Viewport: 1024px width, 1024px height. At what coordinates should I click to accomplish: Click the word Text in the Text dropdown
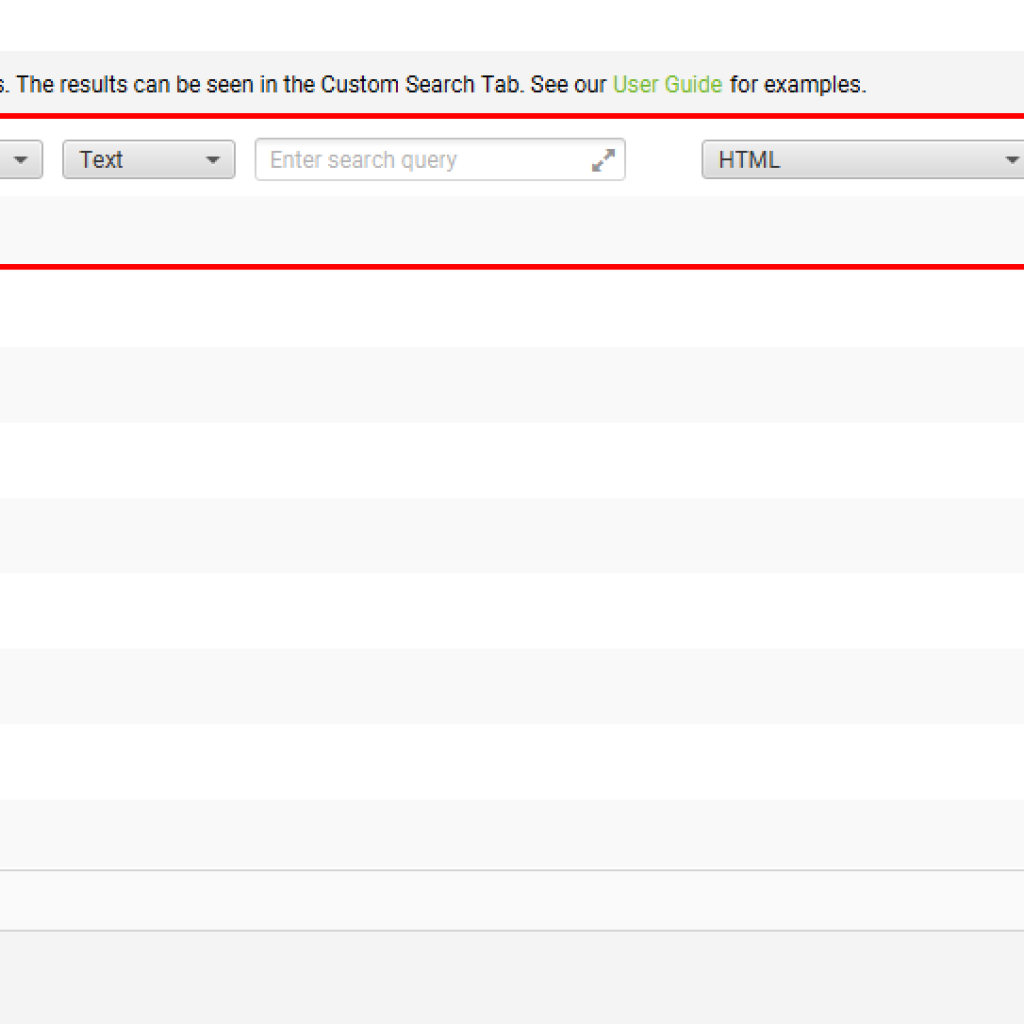[101, 160]
